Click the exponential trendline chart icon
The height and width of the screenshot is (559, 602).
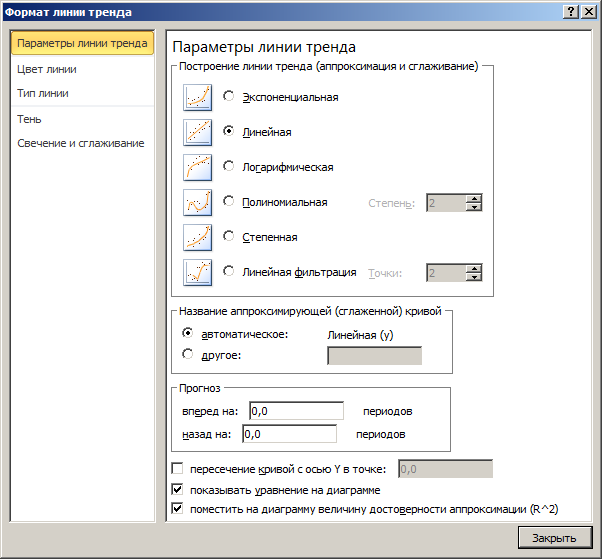197,98
